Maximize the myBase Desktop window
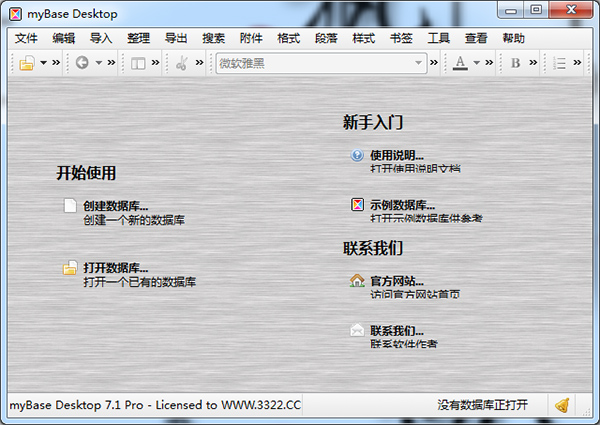 536,10
